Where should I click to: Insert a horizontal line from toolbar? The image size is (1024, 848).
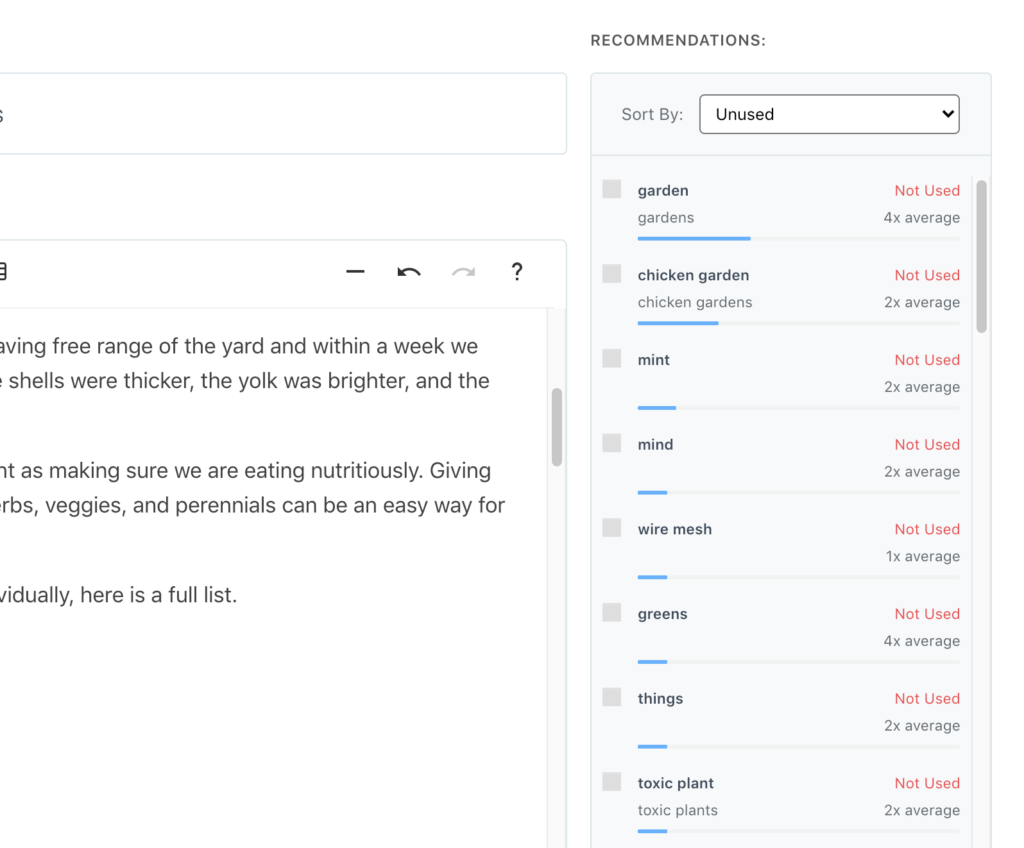coord(355,272)
